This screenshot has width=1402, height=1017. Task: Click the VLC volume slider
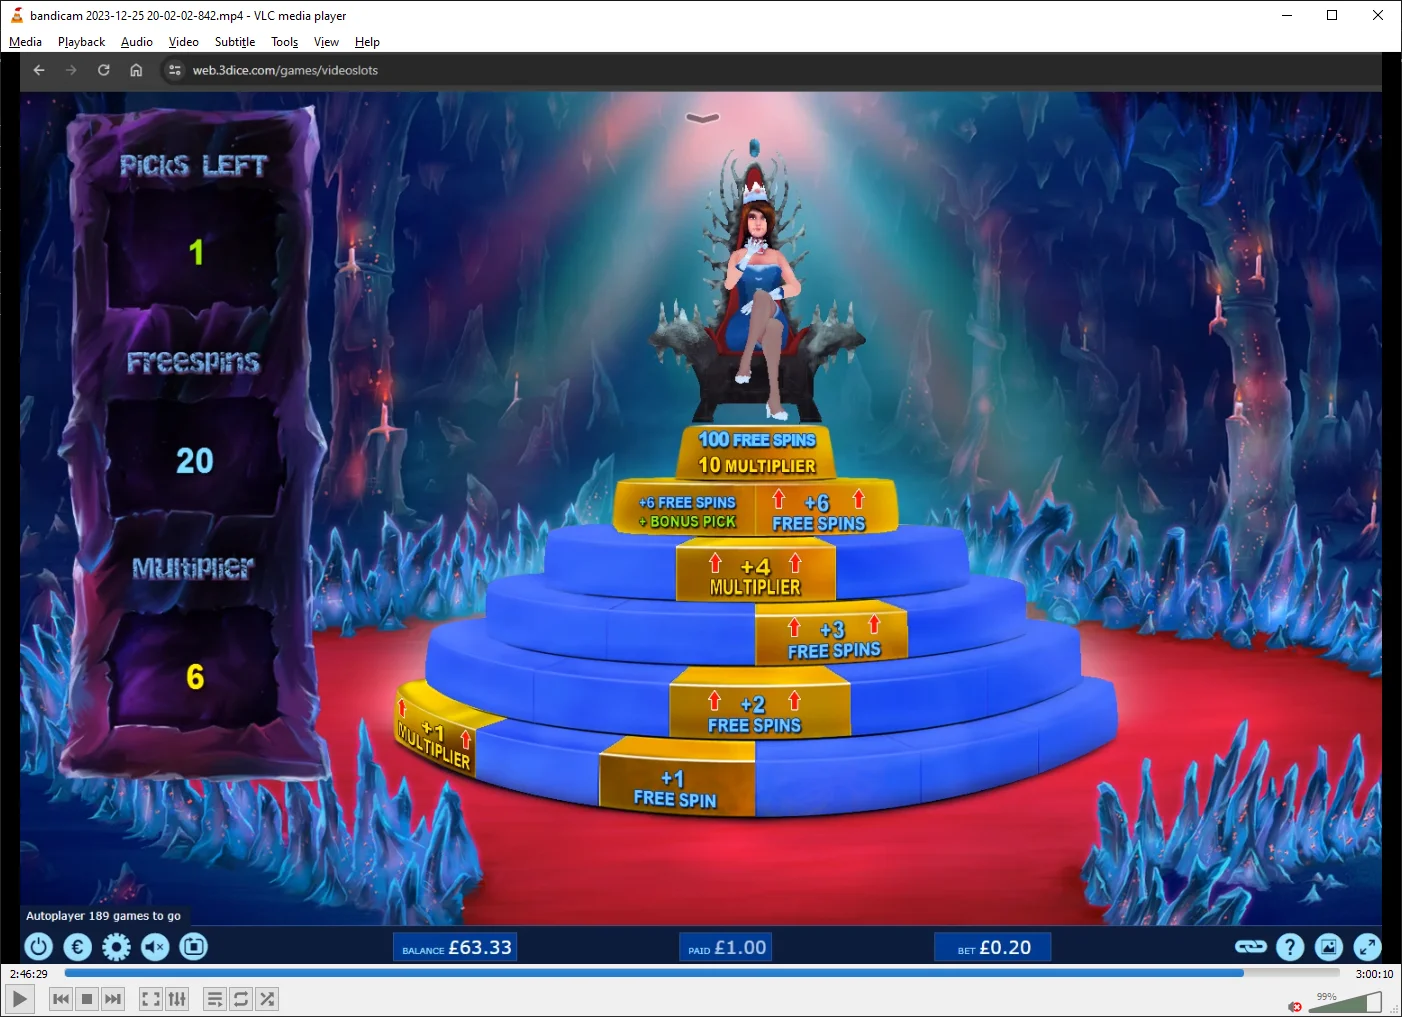click(x=1346, y=1002)
